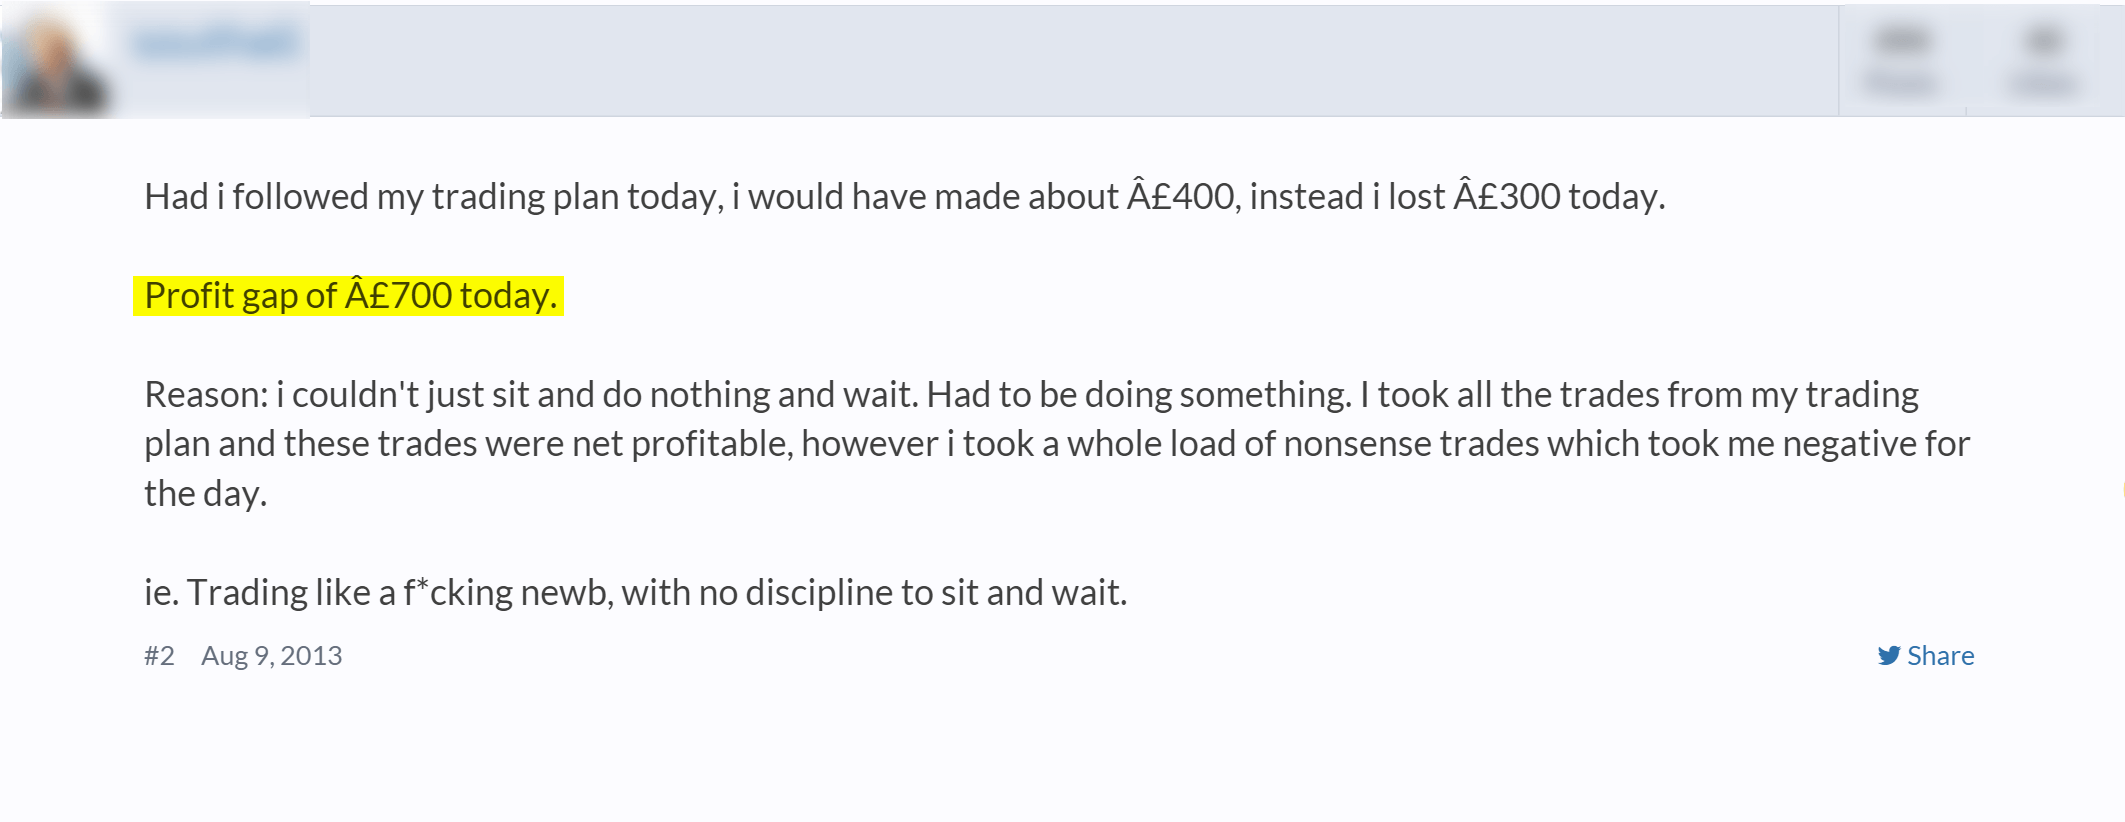The height and width of the screenshot is (822, 2125).
Task: Click the Share link on the post
Action: pyautogui.click(x=1926, y=656)
